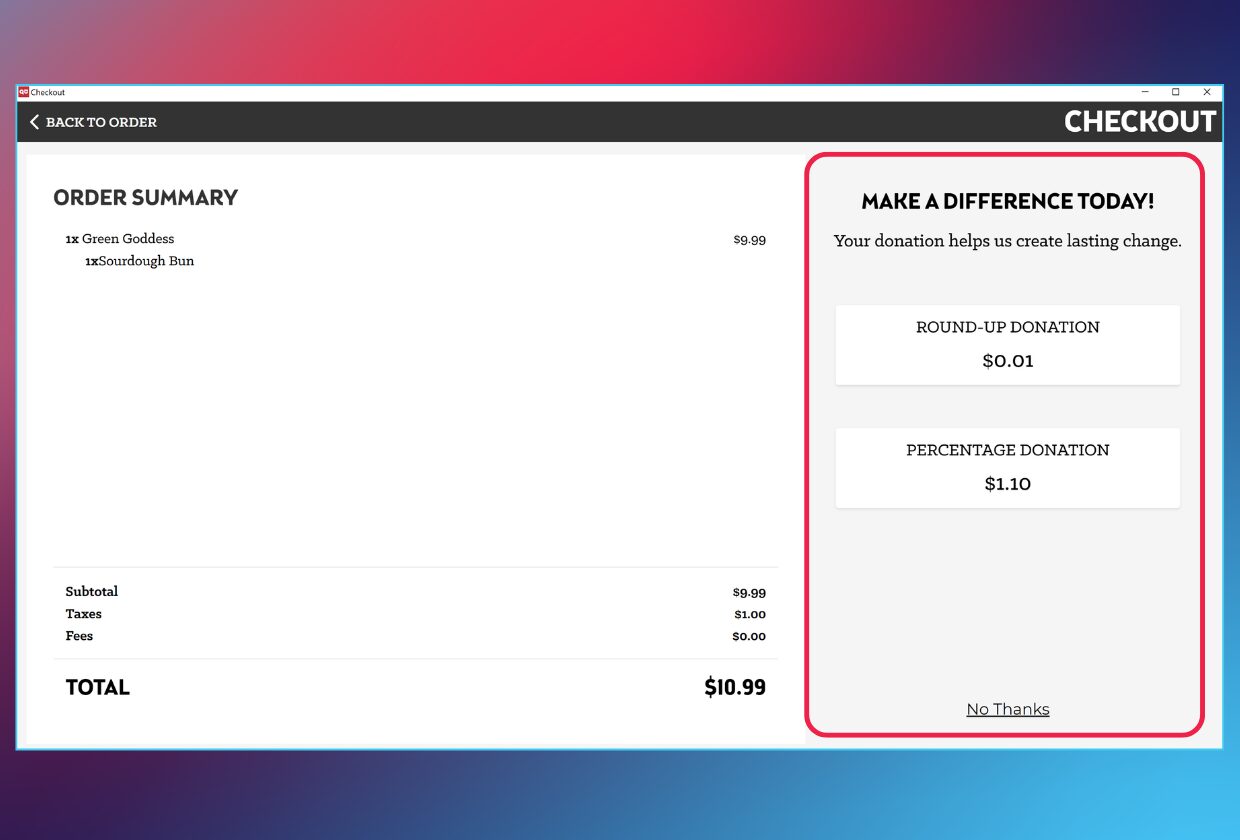Click the $0.01 round-up amount

pos(1008,361)
